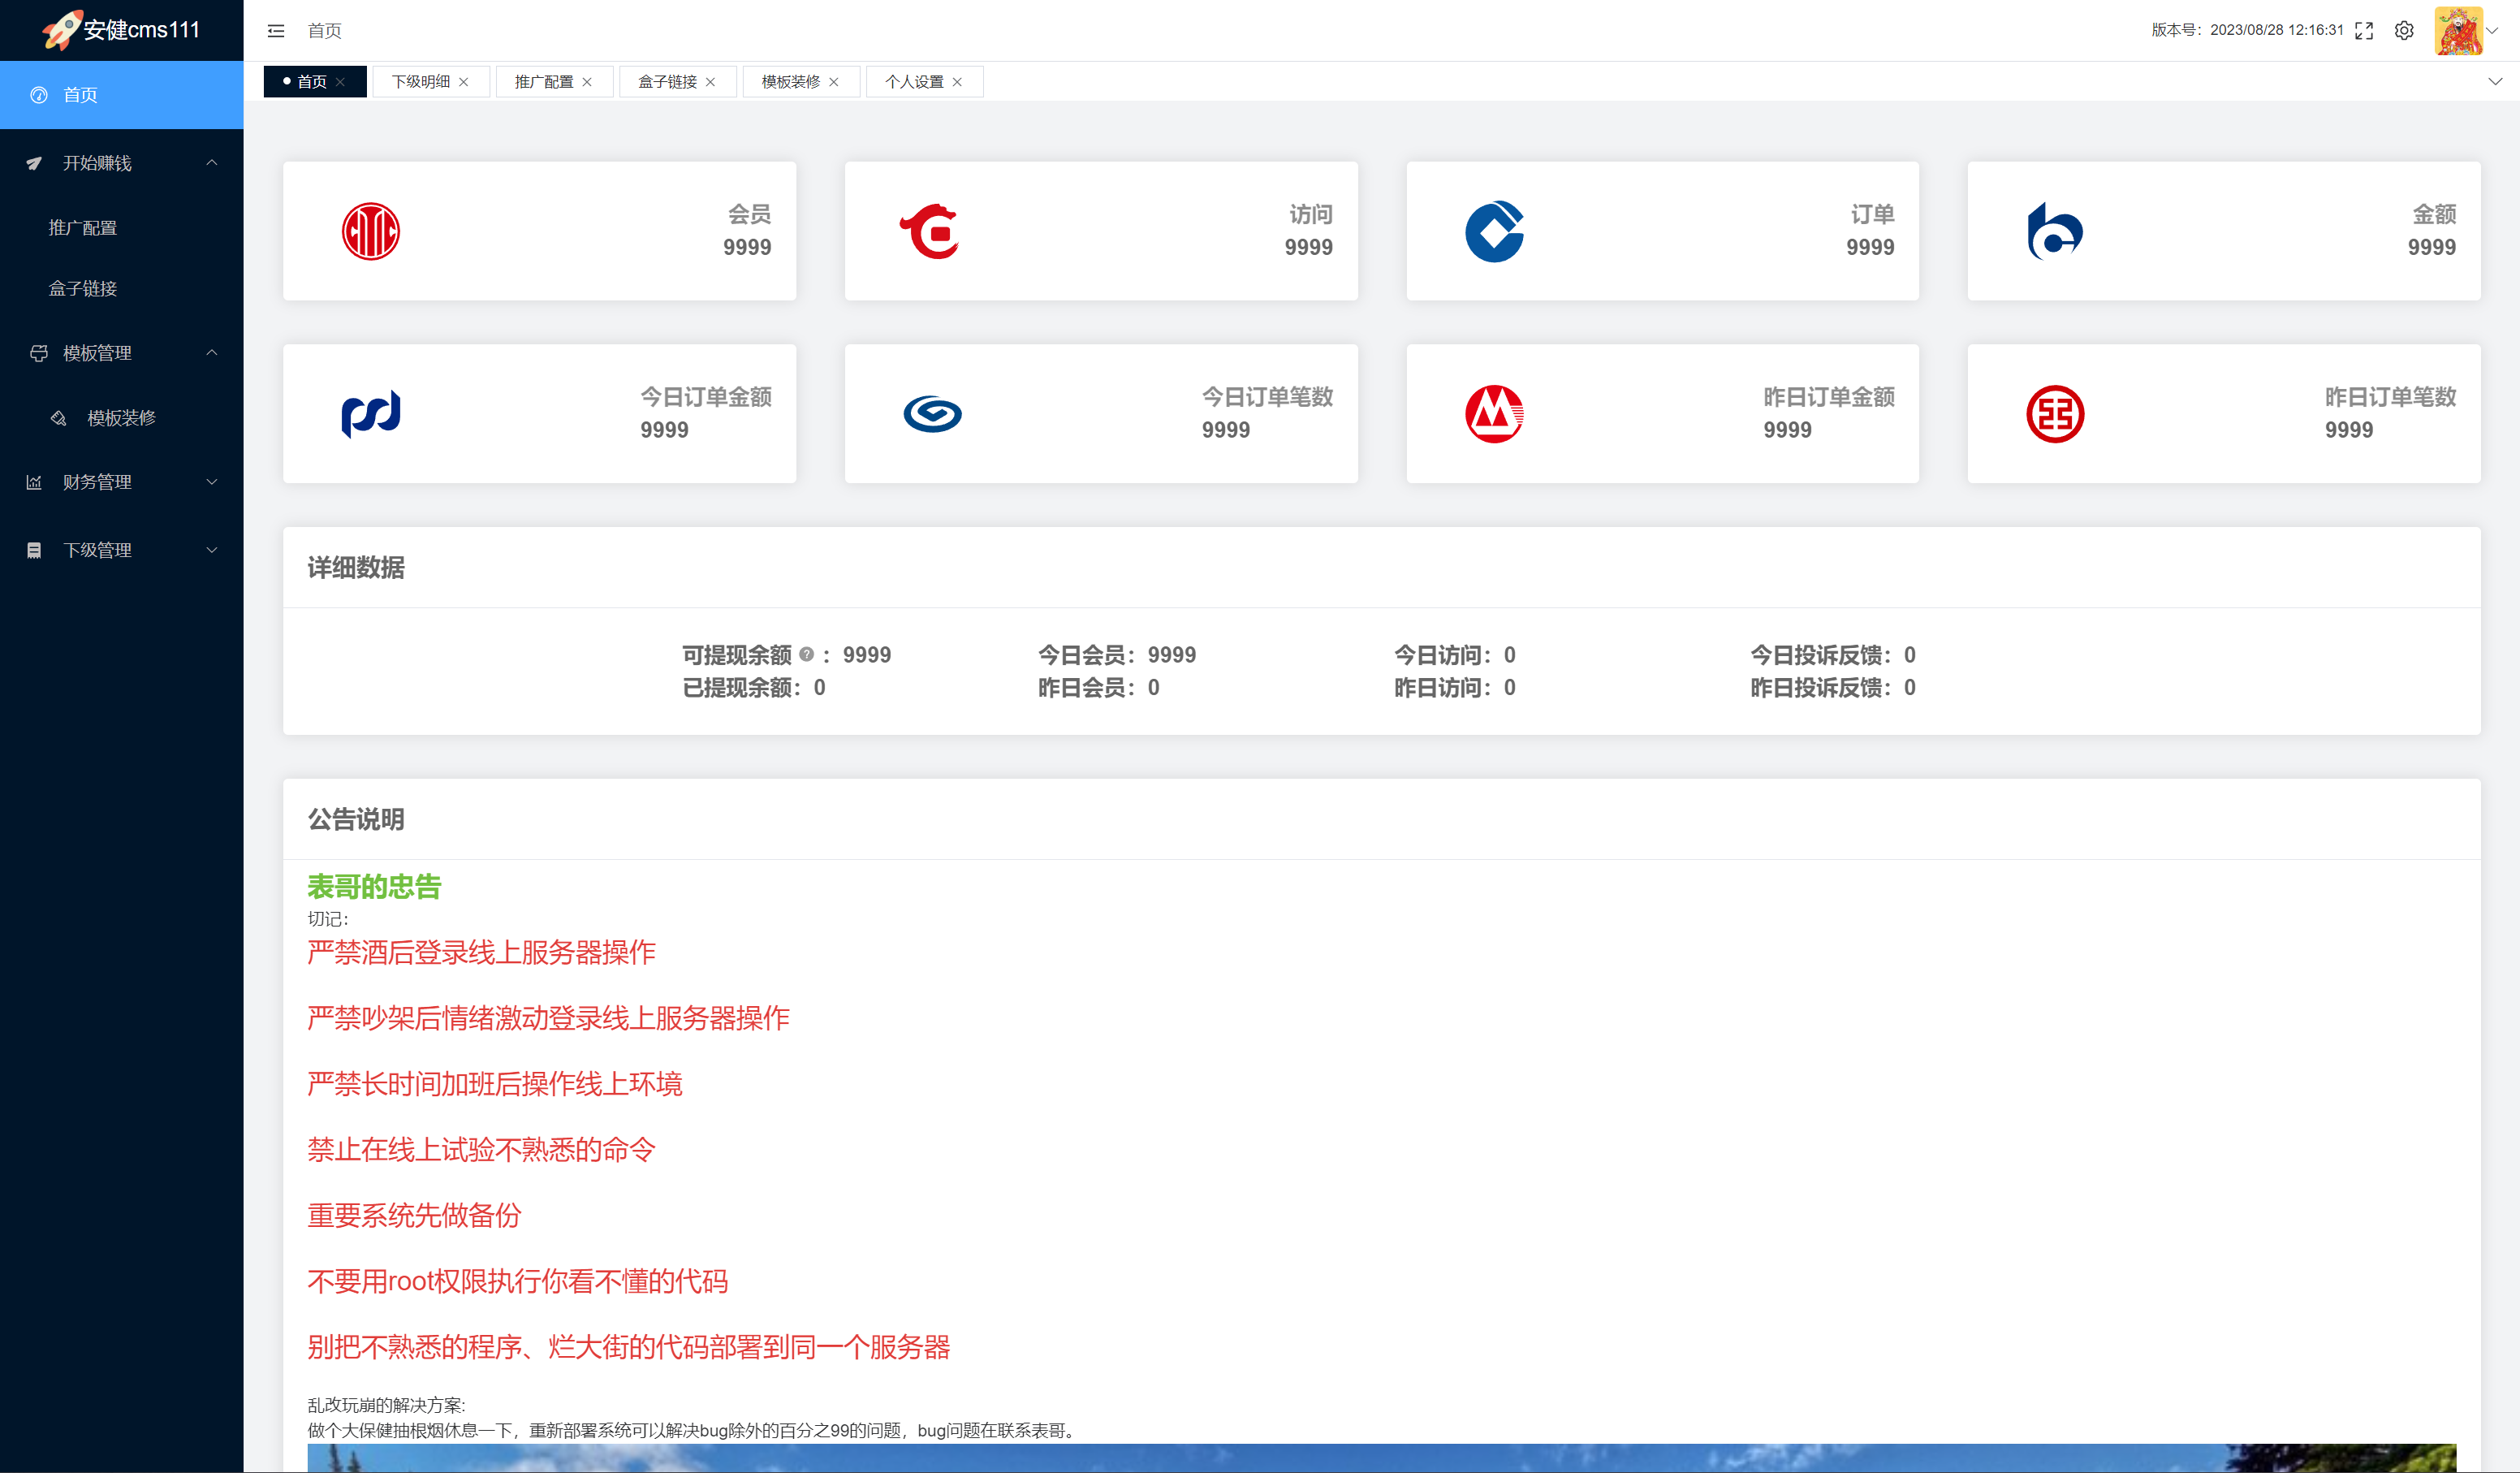Click the China Construction Bank logo in 订单 card
The height and width of the screenshot is (1473, 2520).
[1494, 232]
